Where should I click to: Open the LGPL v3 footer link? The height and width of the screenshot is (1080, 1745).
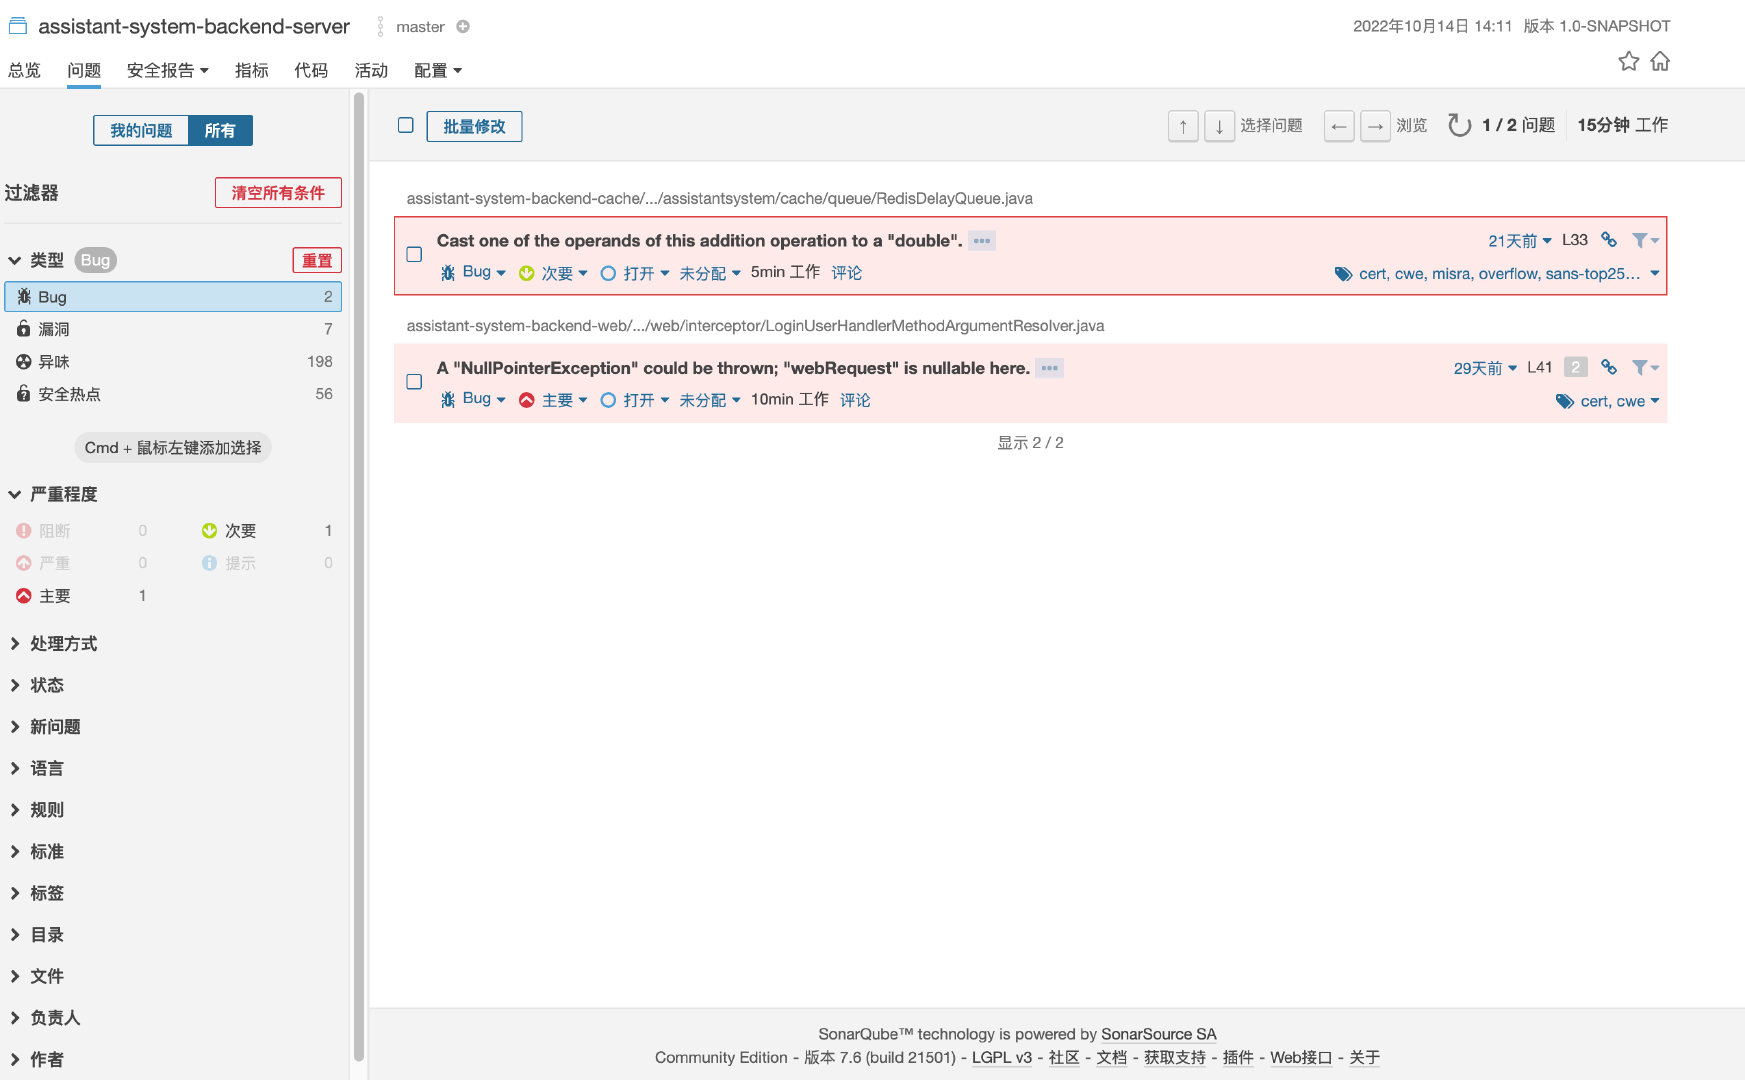click(1001, 1057)
